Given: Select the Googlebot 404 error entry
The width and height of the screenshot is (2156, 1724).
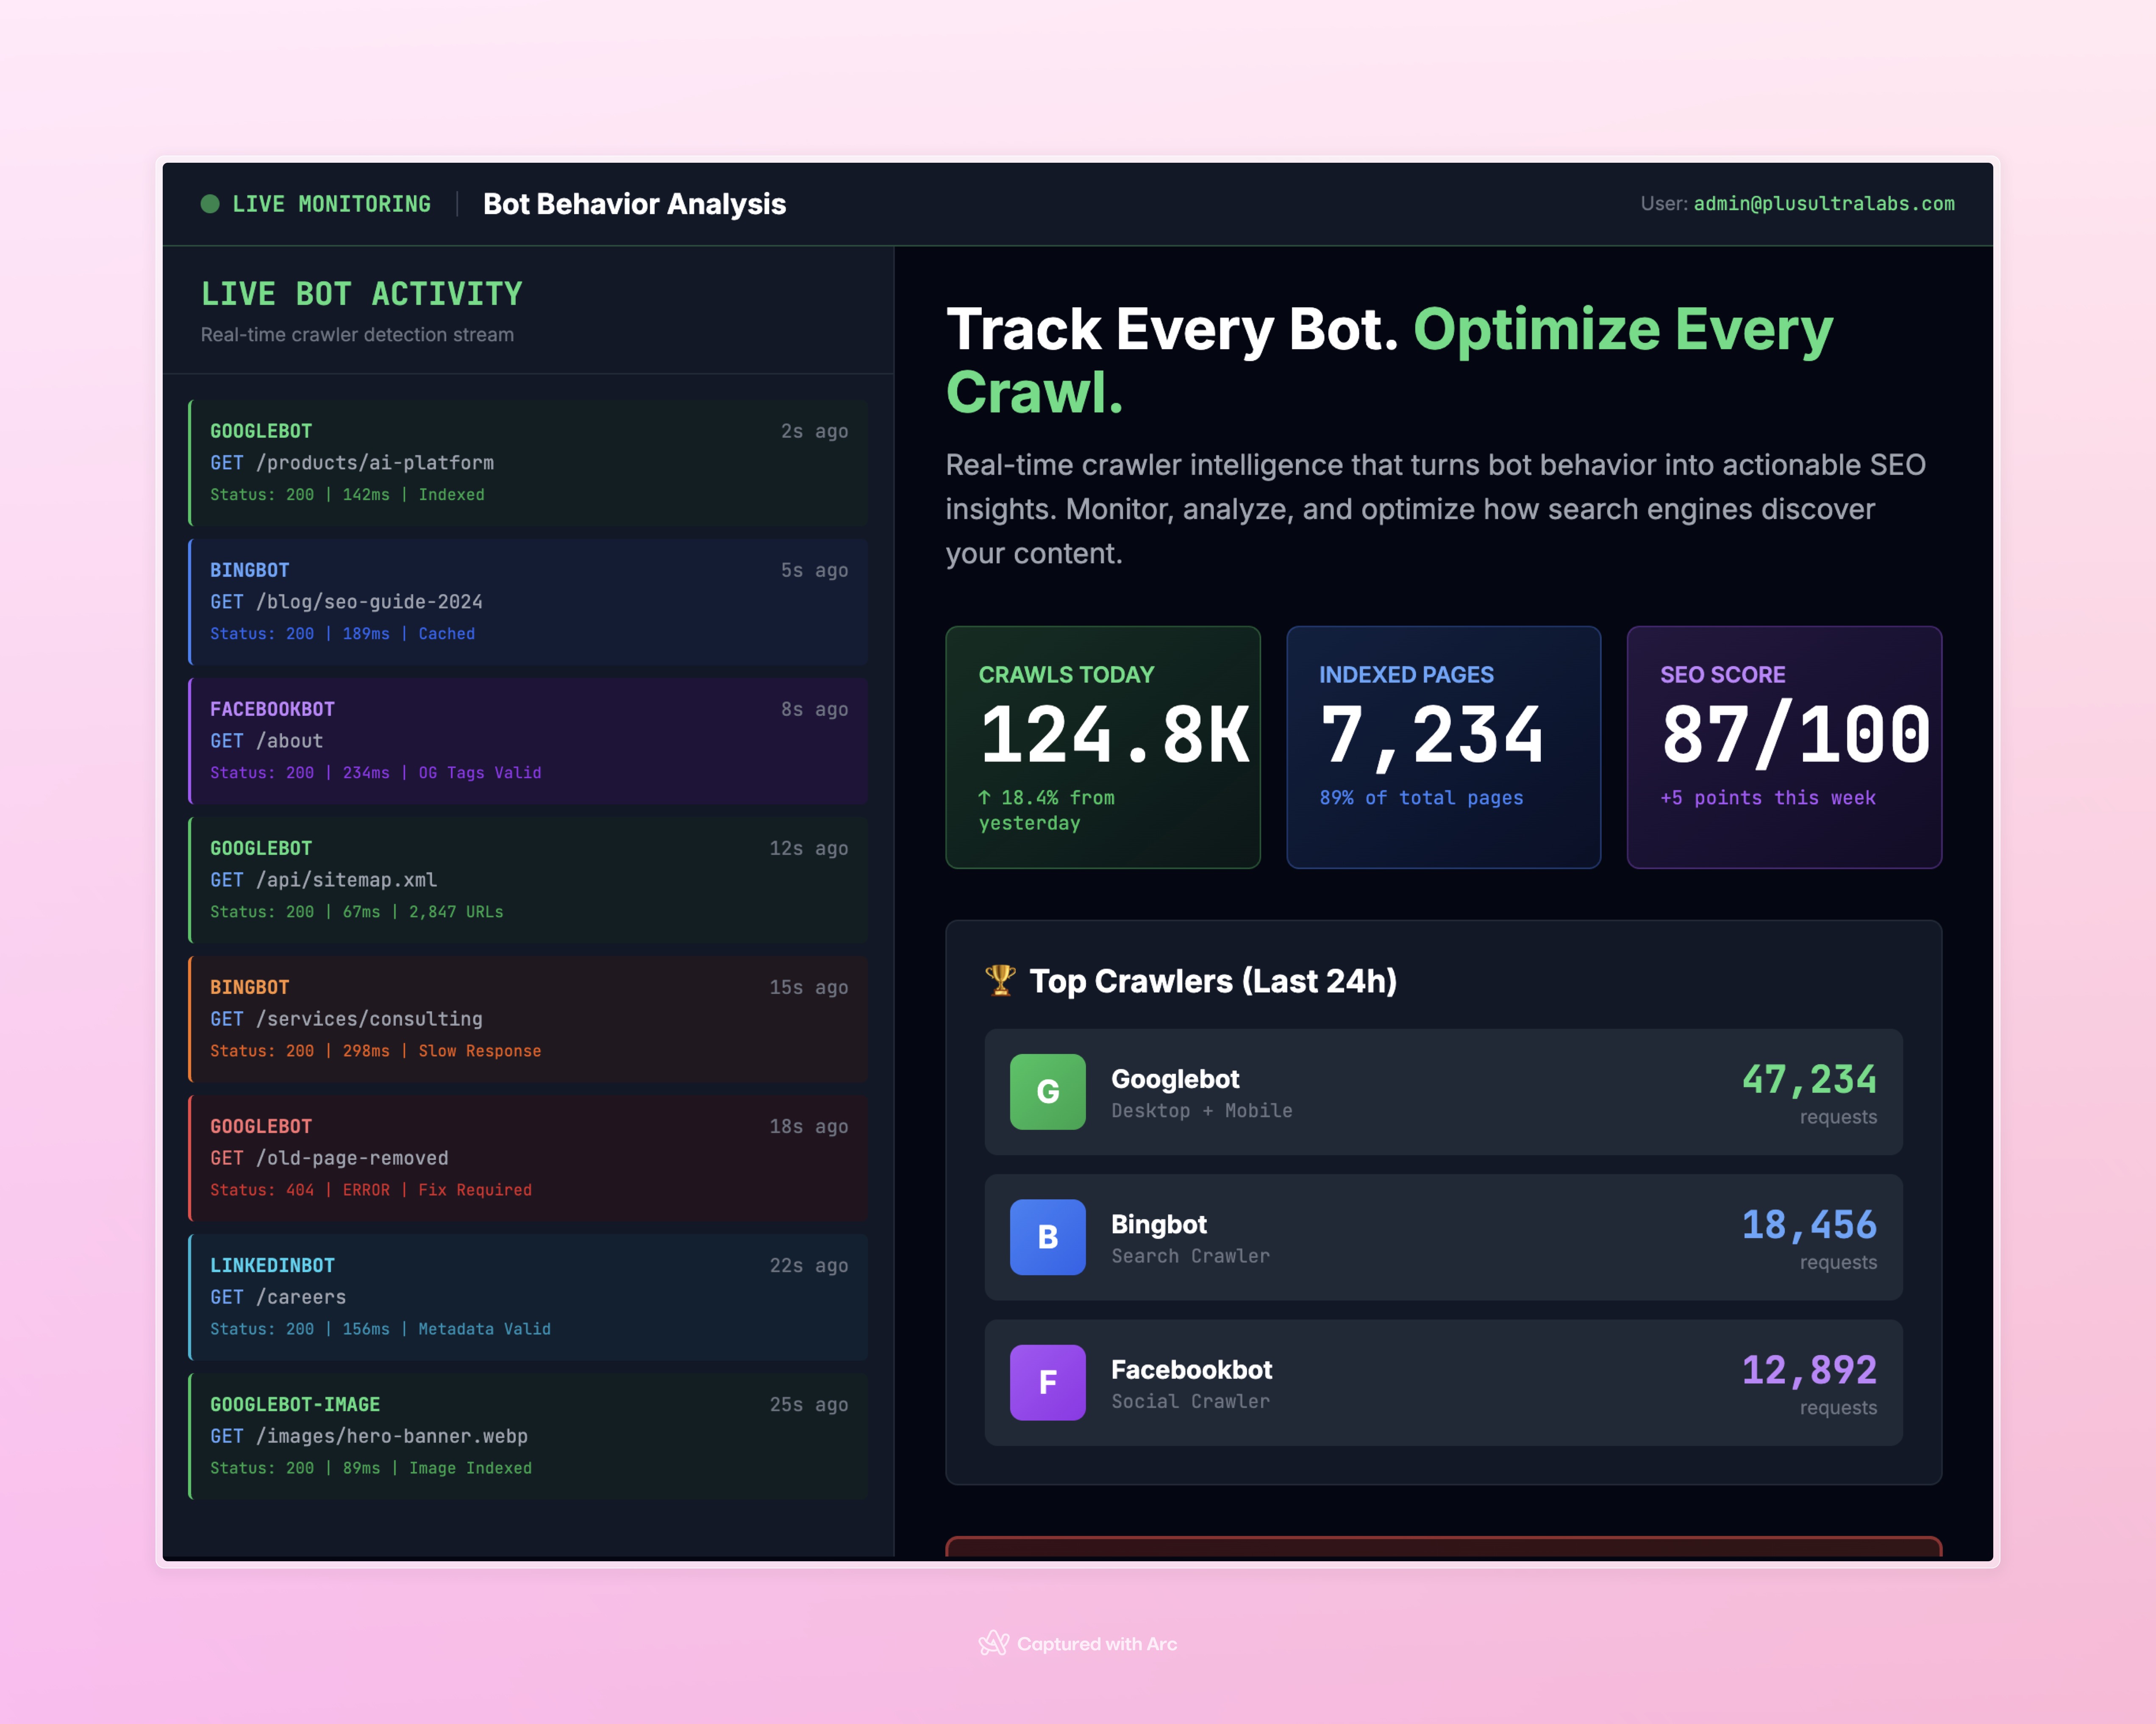Looking at the screenshot, I should [528, 1157].
